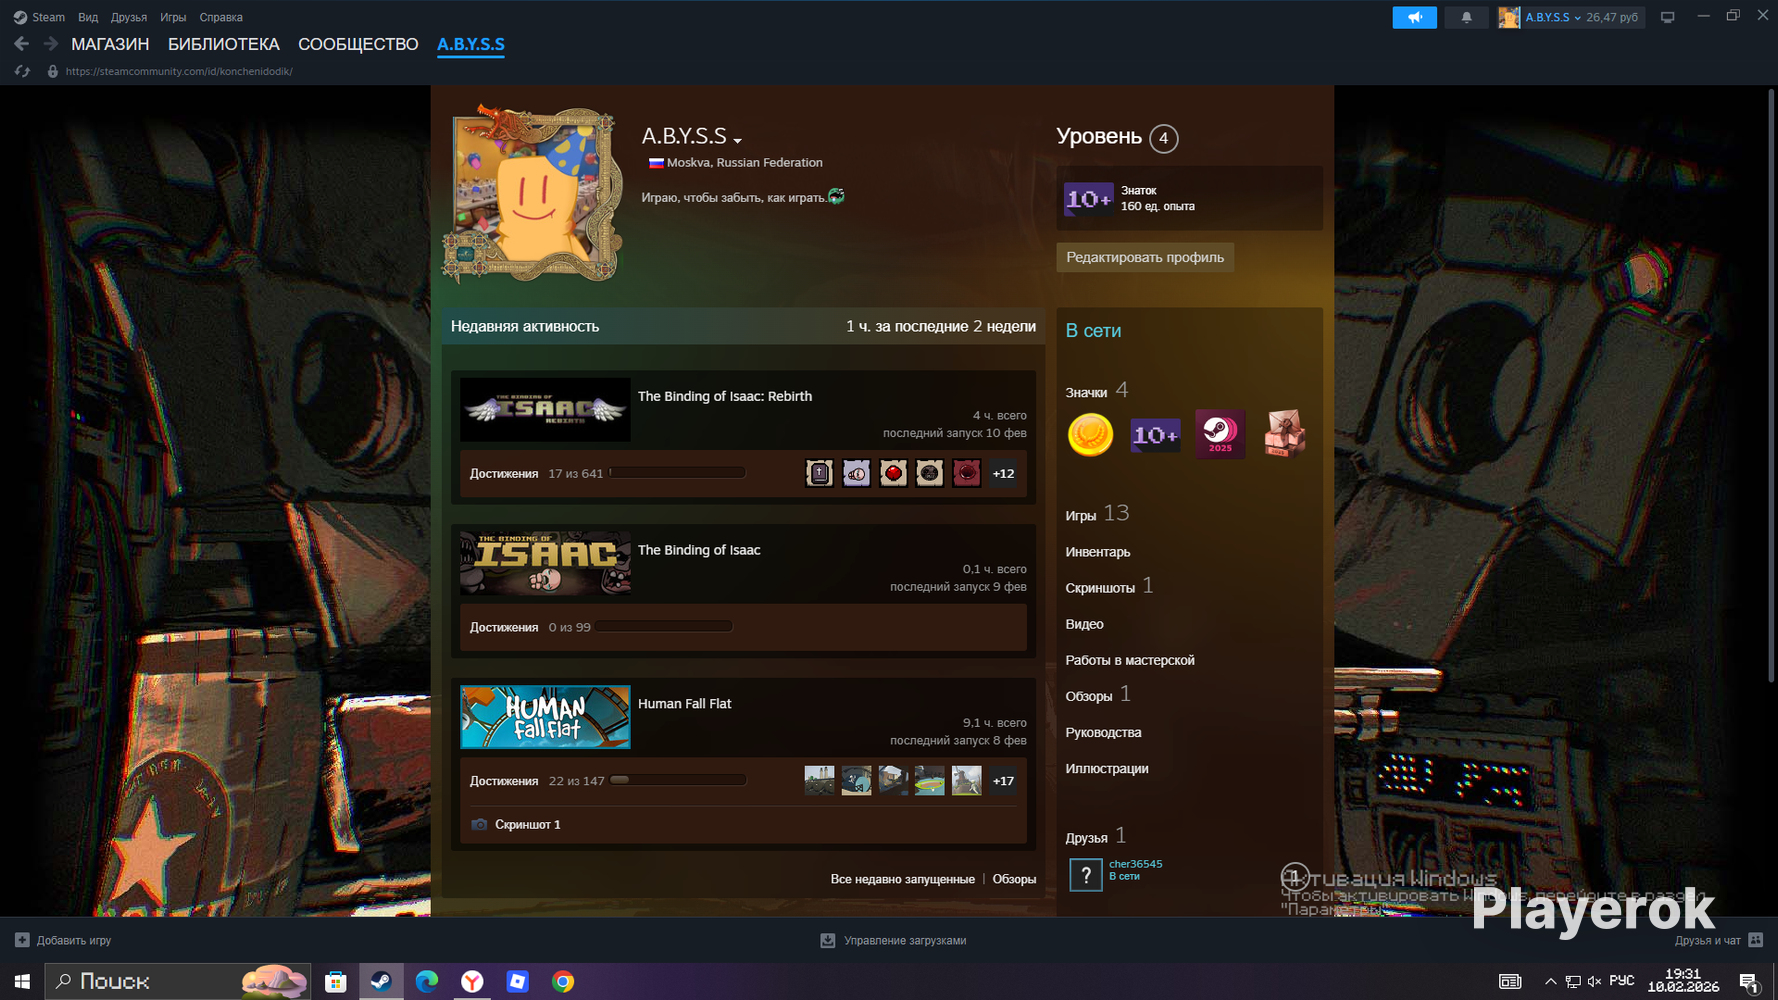View second Isaac Rebirth achievement icon
Image resolution: width=1778 pixels, height=1000 pixels.
(x=856, y=473)
